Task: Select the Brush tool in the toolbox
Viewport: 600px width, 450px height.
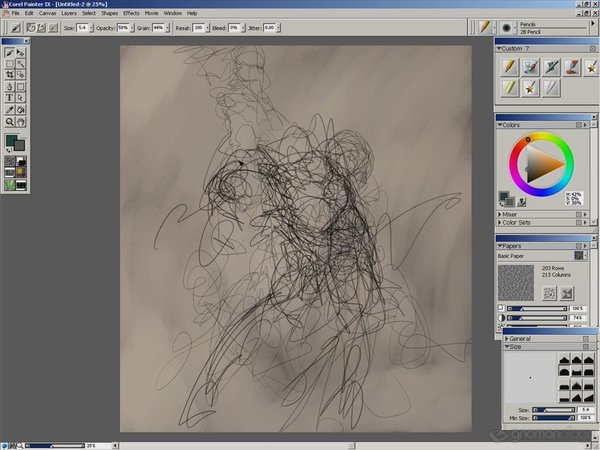Action: (x=10, y=52)
